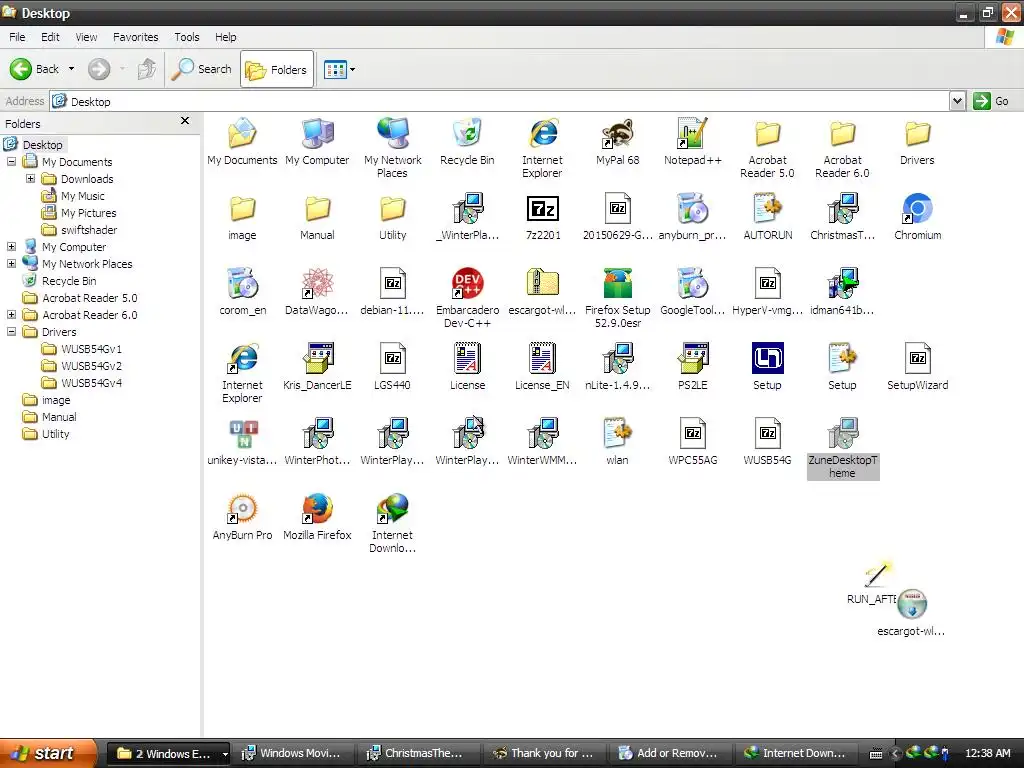Screen dimensions: 1024x768
Task: Select the debian-11 archive icon
Action: 392,283
